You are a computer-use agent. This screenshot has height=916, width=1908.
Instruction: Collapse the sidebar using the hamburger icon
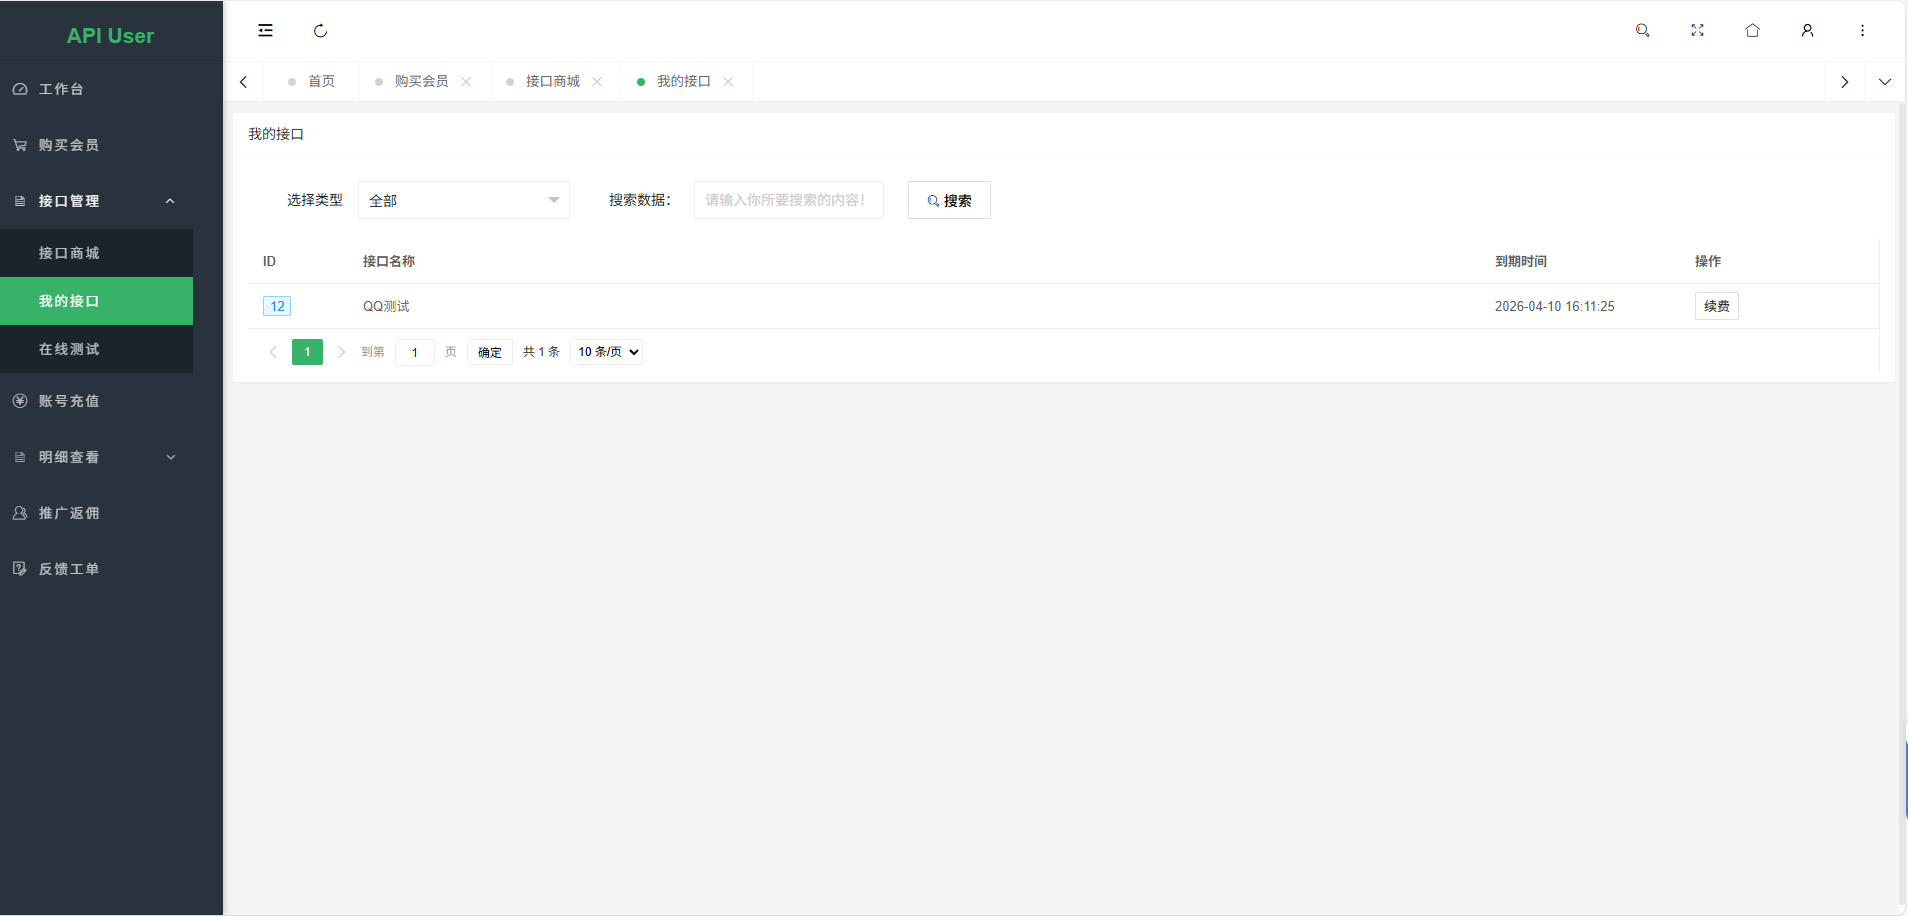click(264, 30)
